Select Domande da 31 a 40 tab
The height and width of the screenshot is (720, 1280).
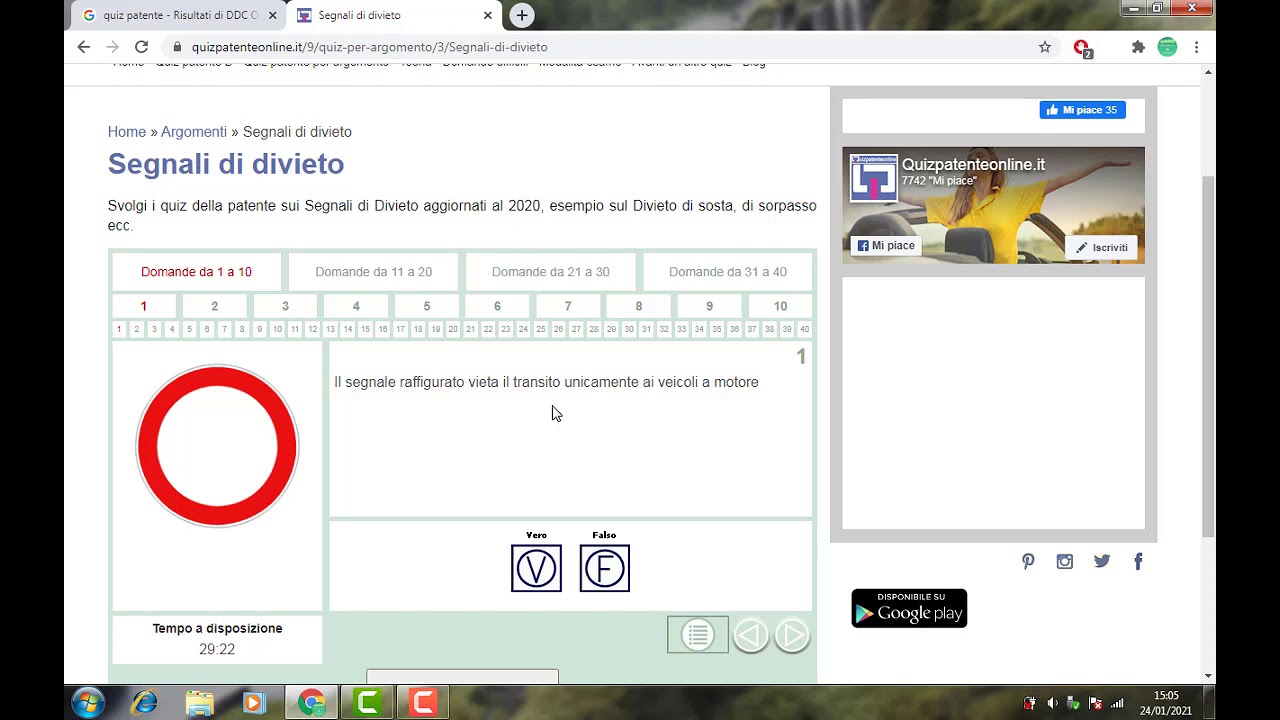click(x=728, y=272)
